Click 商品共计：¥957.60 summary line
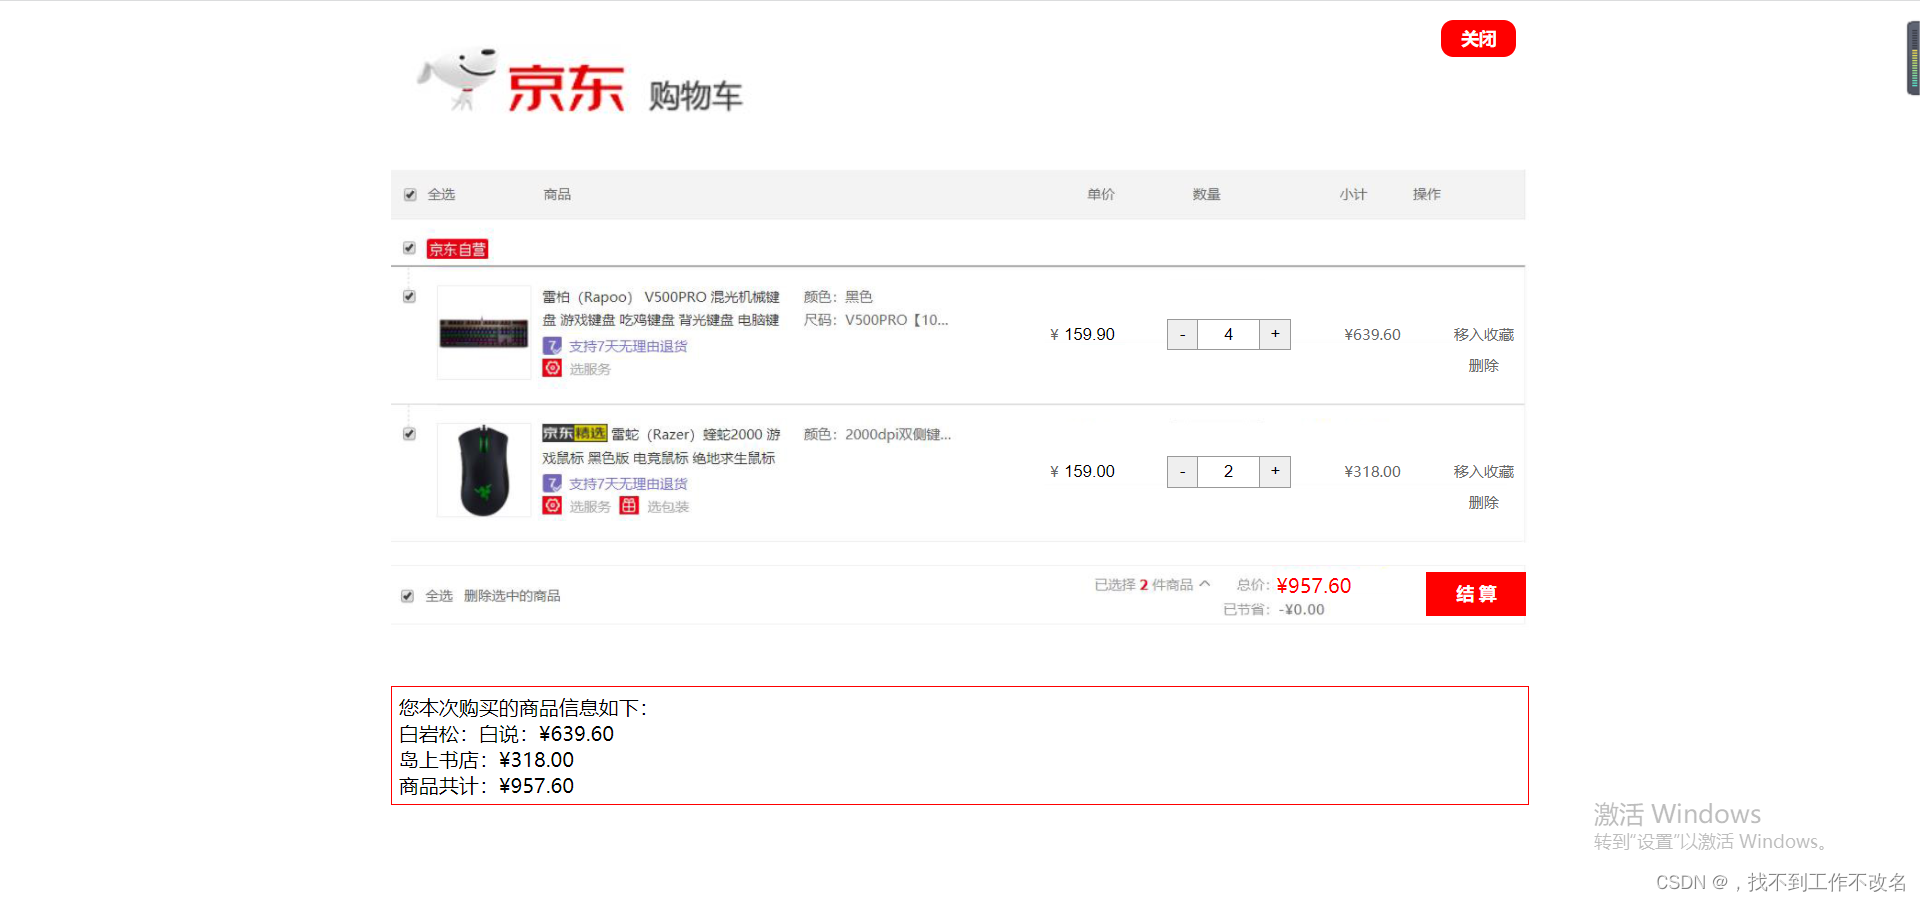The width and height of the screenshot is (1920, 902). pos(486,786)
